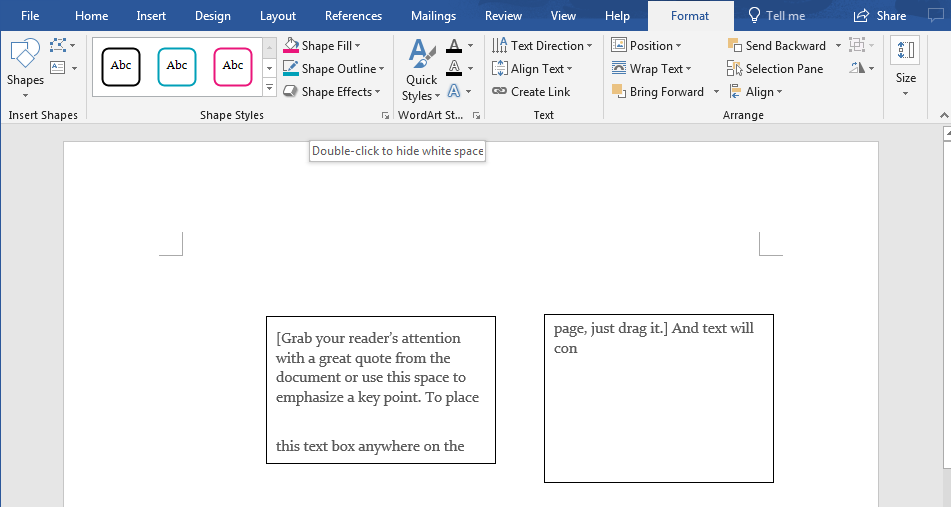Open the Wrap Text menu
The width and height of the screenshot is (951, 507).
pyautogui.click(x=651, y=69)
